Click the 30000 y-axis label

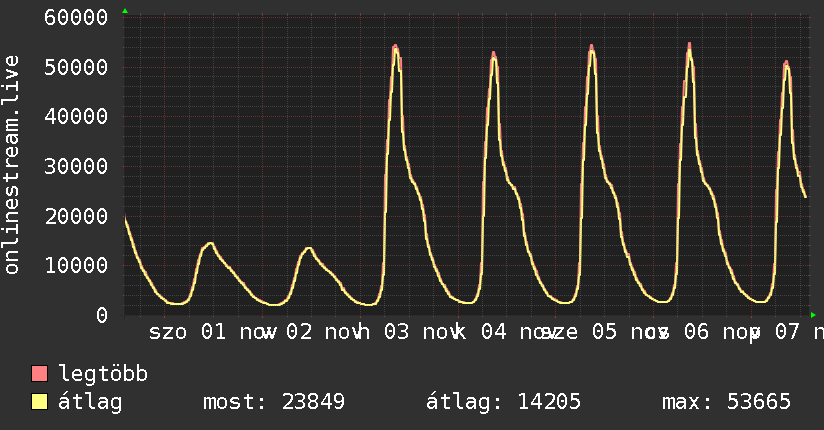pyautogui.click(x=76, y=167)
